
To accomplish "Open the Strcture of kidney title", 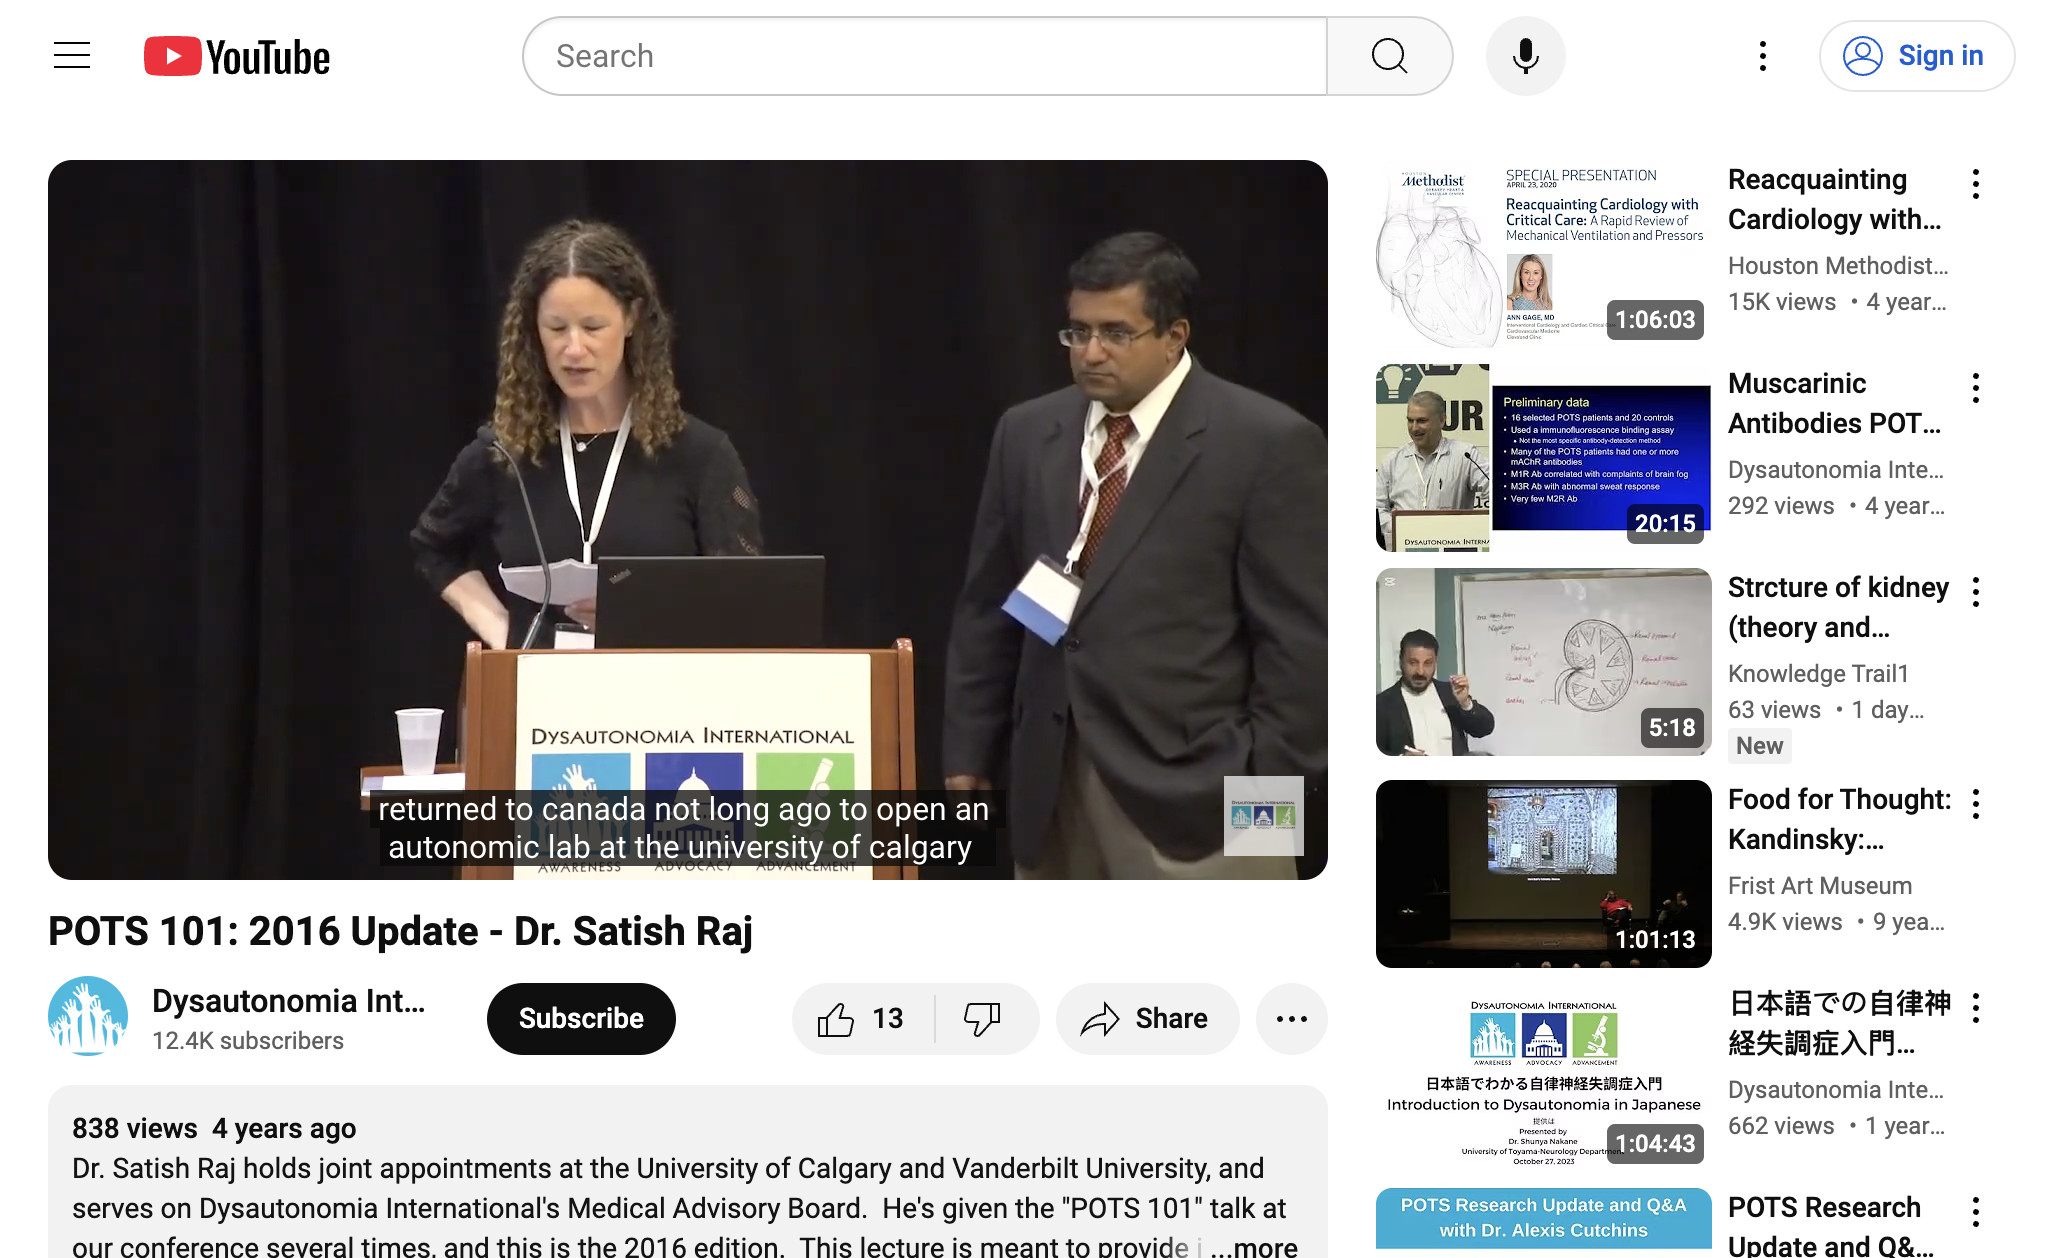I will [x=1838, y=607].
